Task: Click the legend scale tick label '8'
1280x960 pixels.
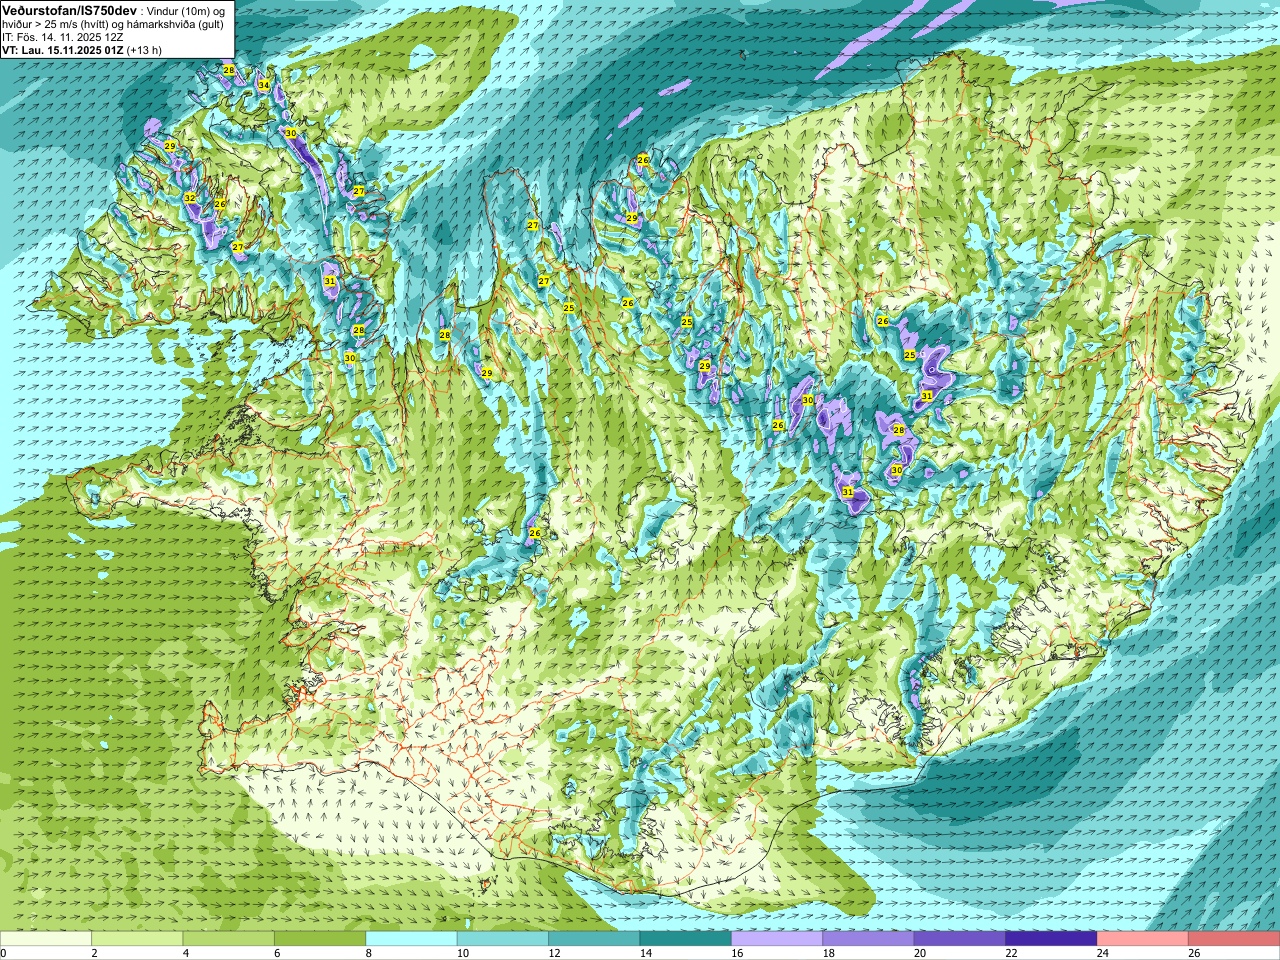Action: (x=369, y=953)
